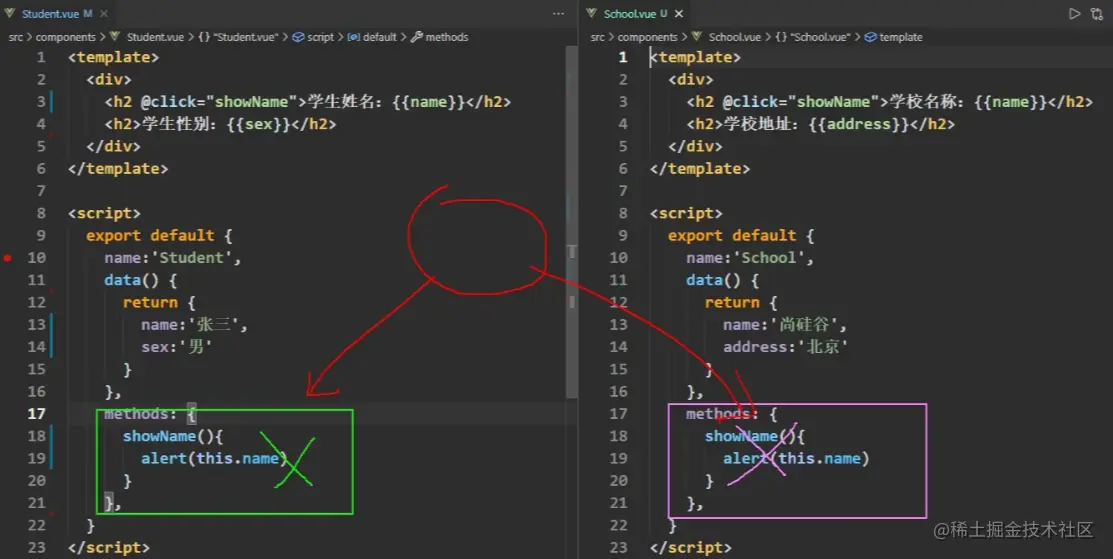
Task: Click the 学生性别 h2 line in Student.vue
Action: click(220, 124)
